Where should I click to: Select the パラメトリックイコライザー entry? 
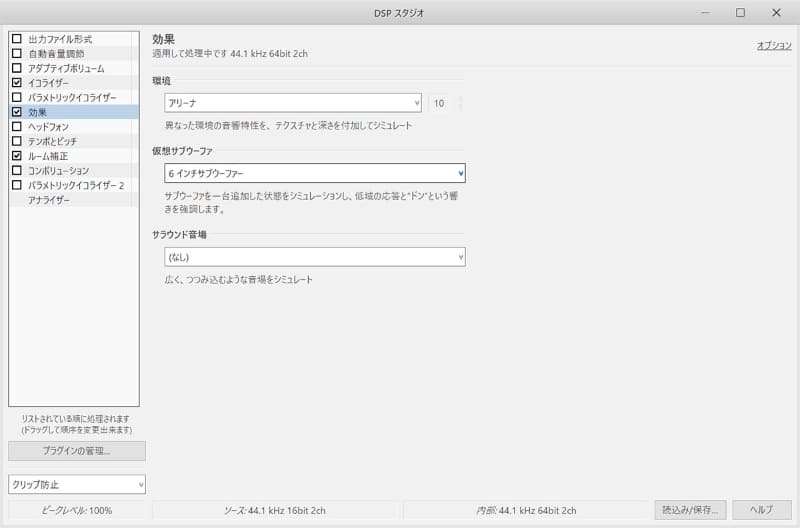click(x=72, y=97)
